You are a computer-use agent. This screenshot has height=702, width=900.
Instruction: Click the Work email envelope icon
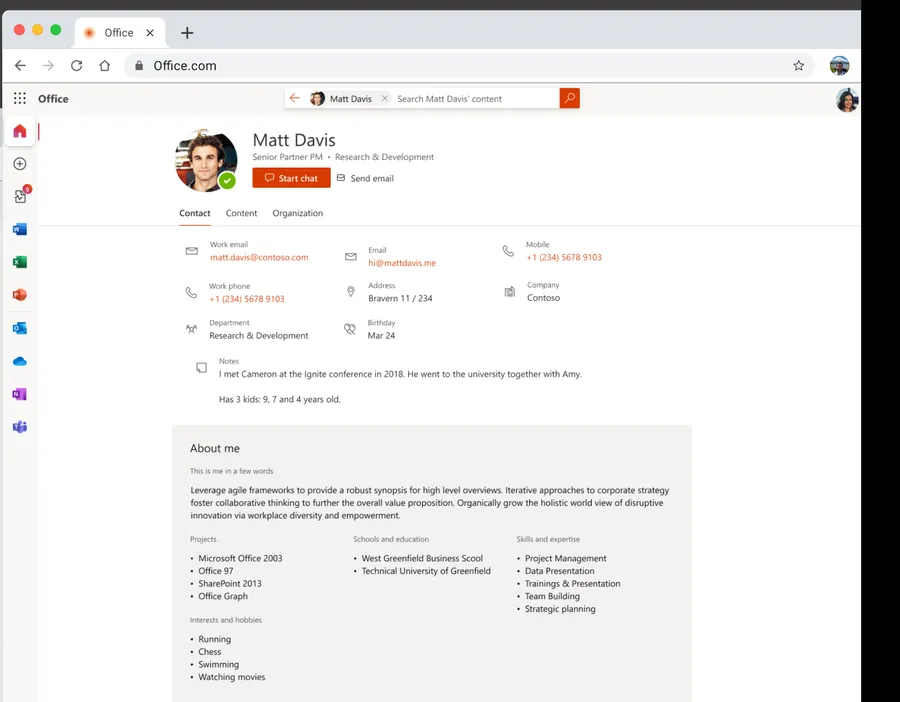click(192, 251)
